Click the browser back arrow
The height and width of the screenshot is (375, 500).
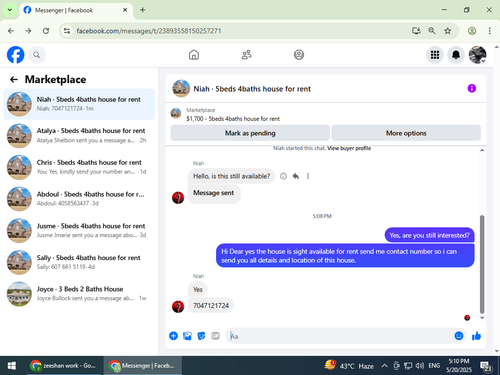(x=11, y=31)
